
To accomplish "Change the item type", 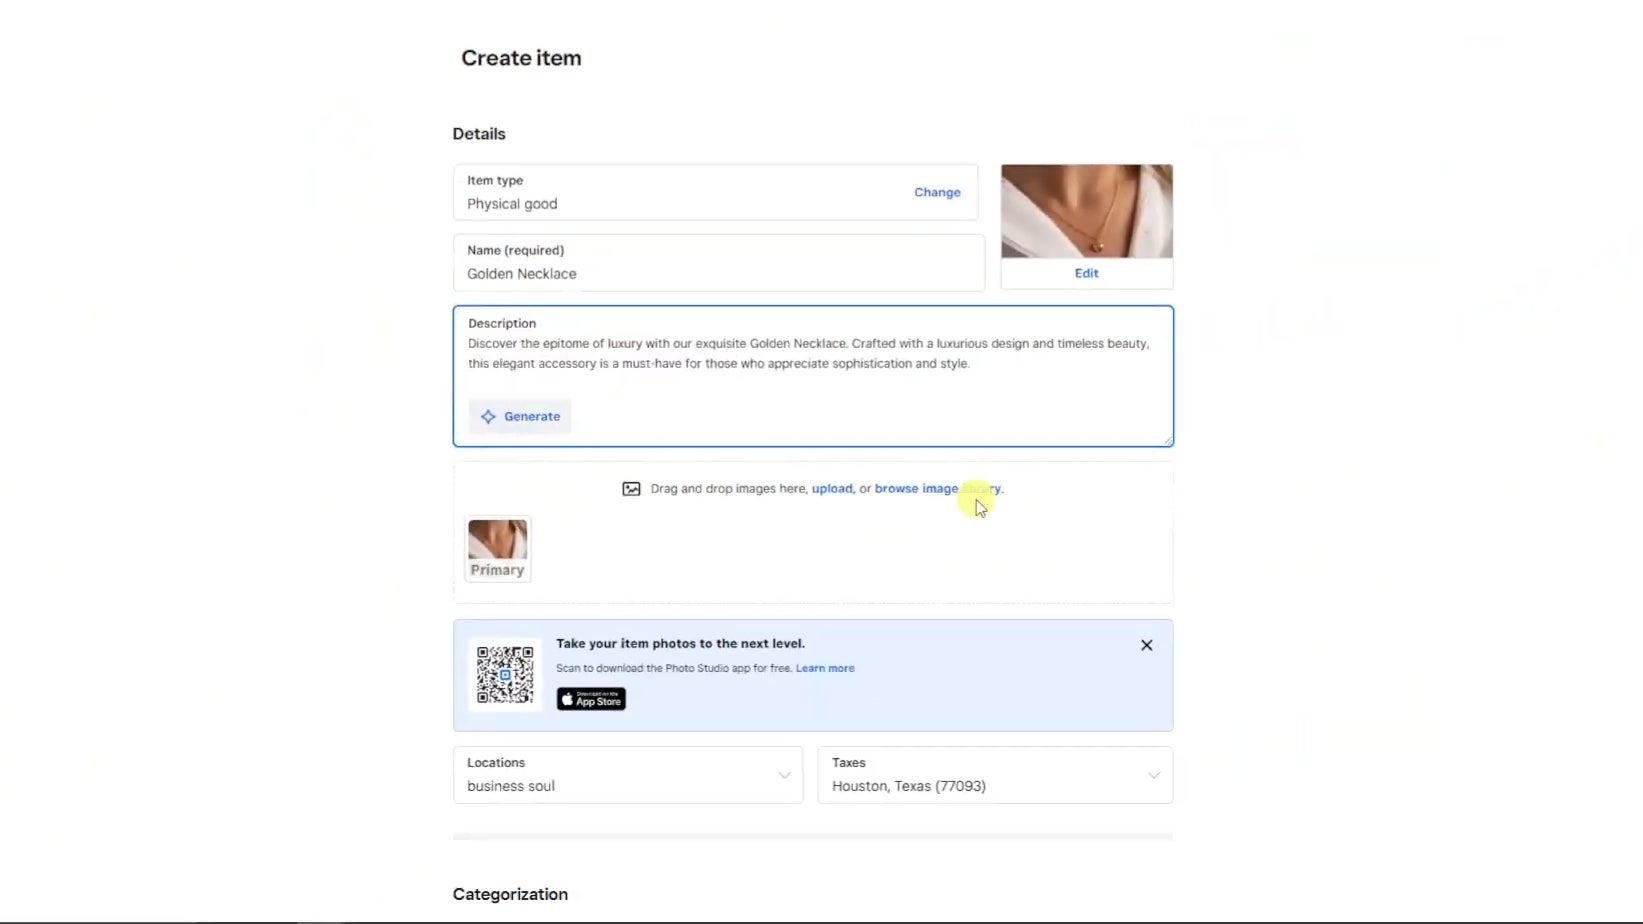I will [x=936, y=192].
